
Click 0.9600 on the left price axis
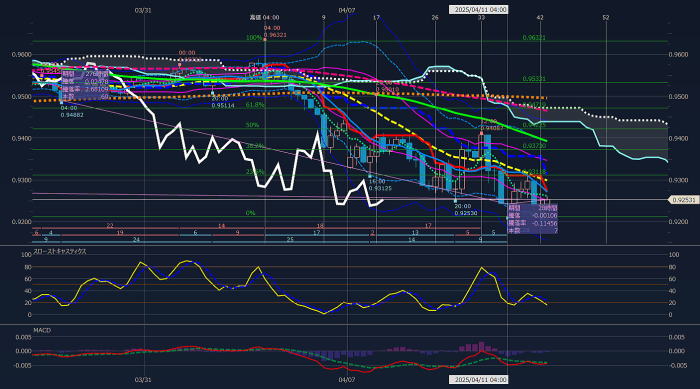click(21, 54)
